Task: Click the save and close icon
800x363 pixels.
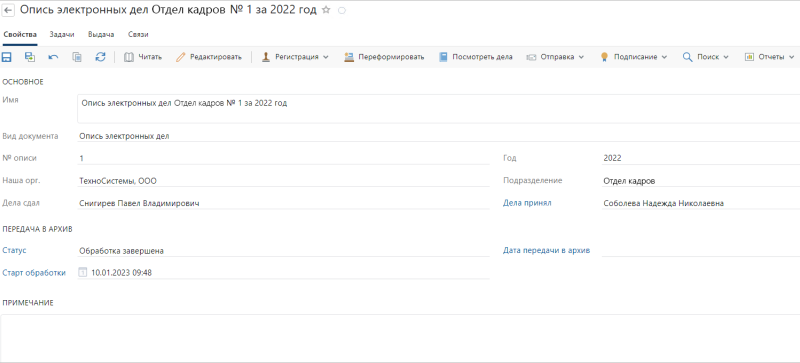Action: click(30, 57)
